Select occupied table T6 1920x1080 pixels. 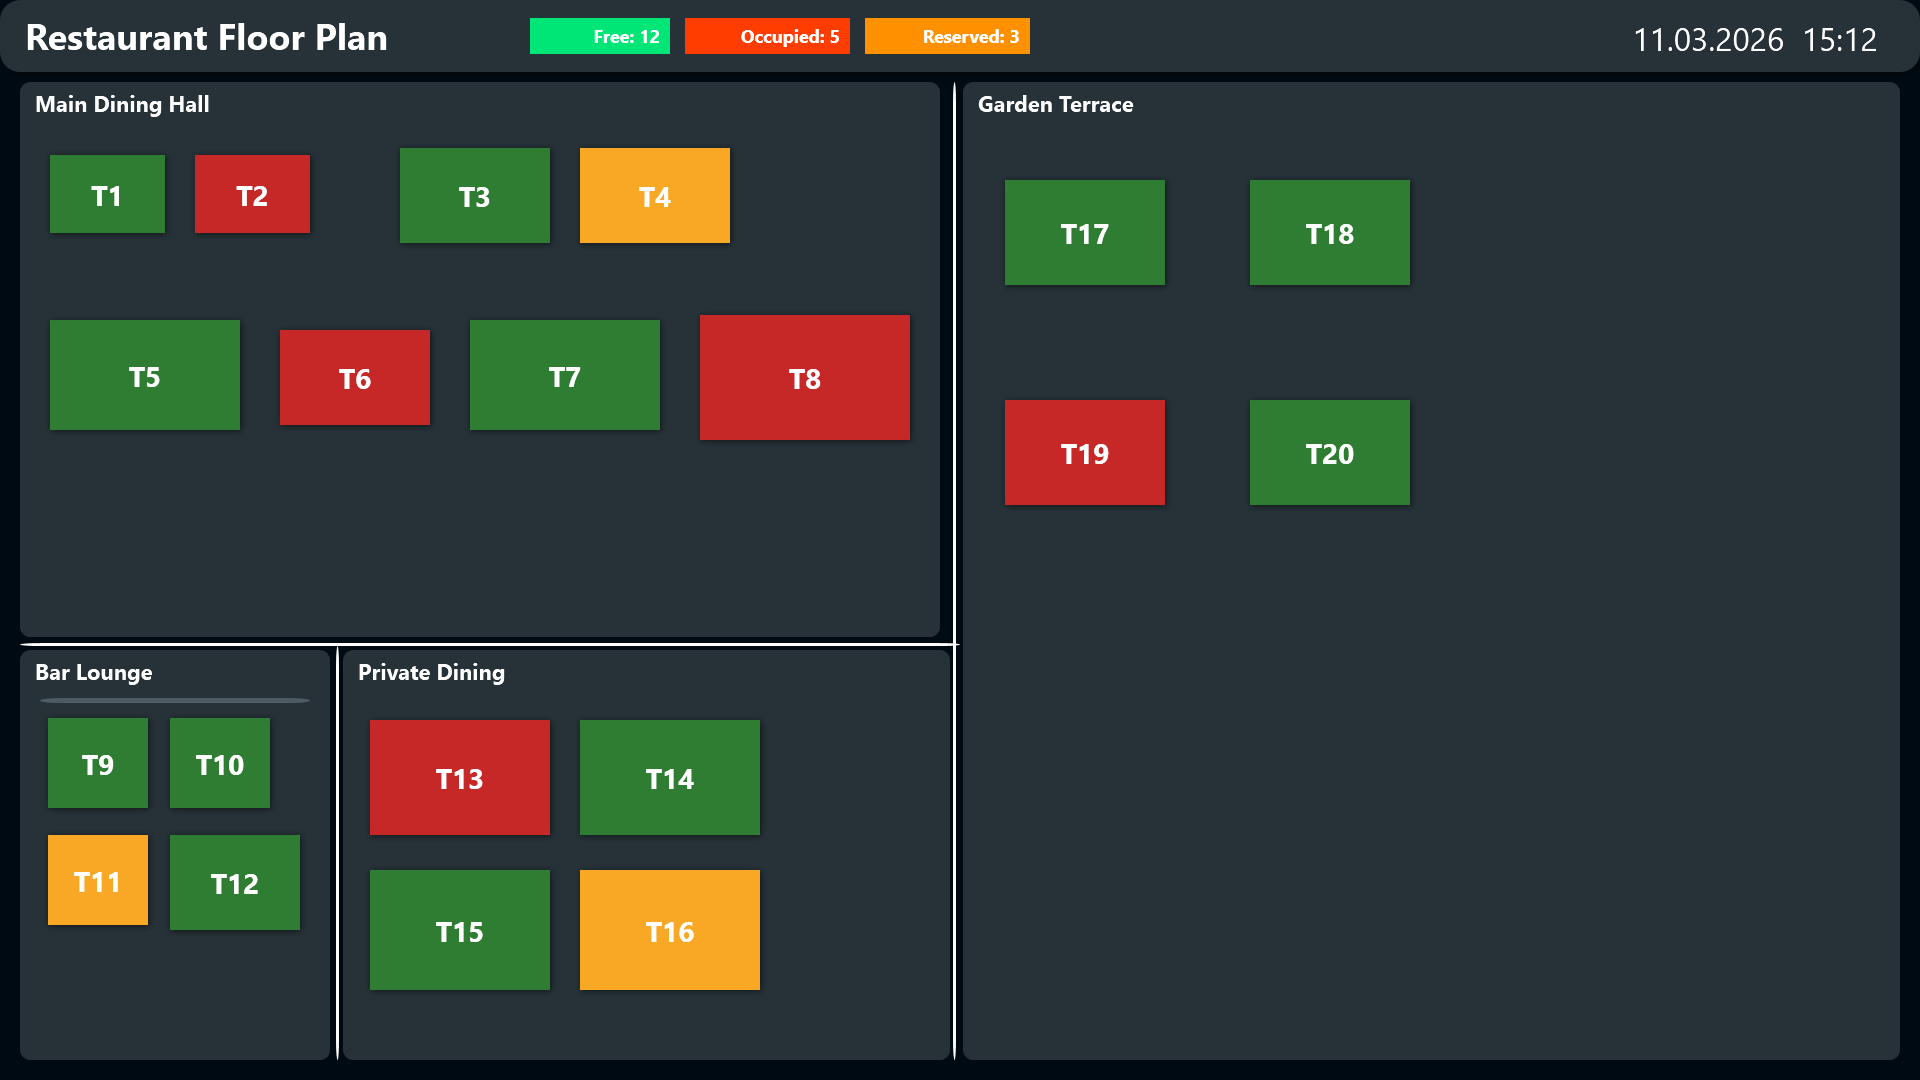point(354,377)
